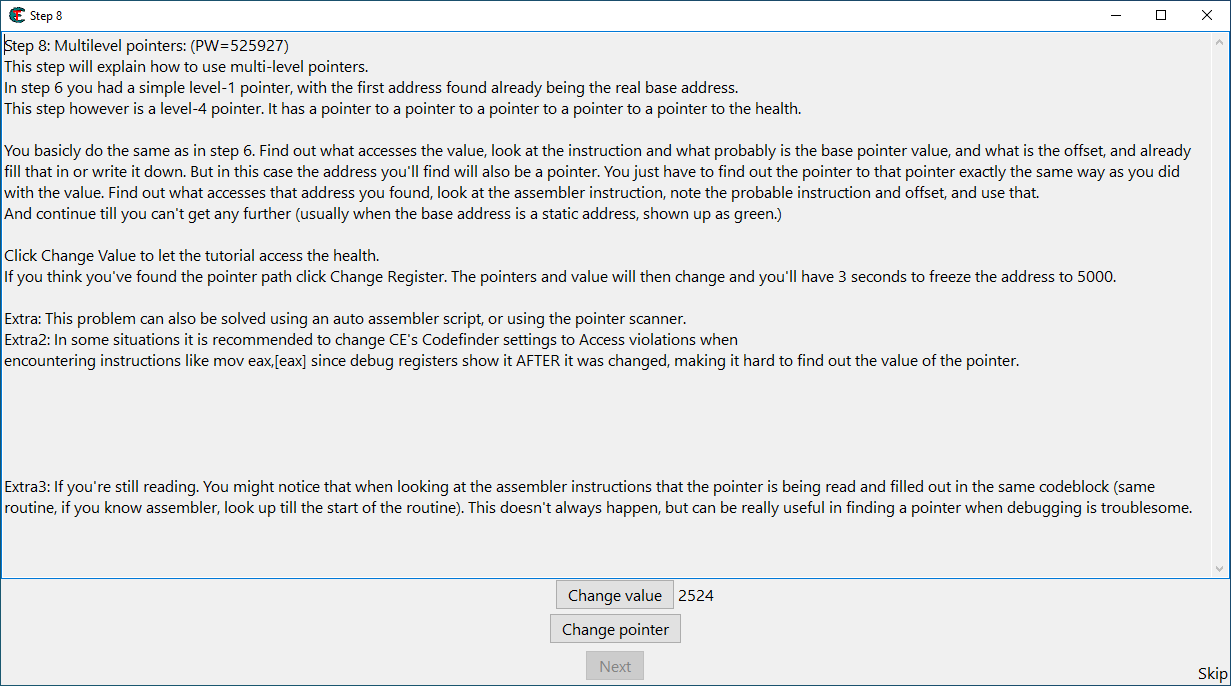Minimize the Step 8 window
1231x686 pixels.
click(x=1115, y=15)
